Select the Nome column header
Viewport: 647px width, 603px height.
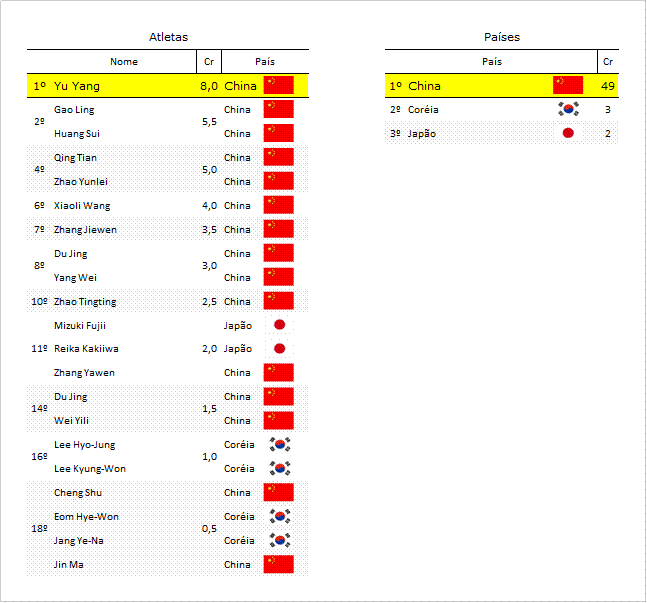click(x=124, y=61)
